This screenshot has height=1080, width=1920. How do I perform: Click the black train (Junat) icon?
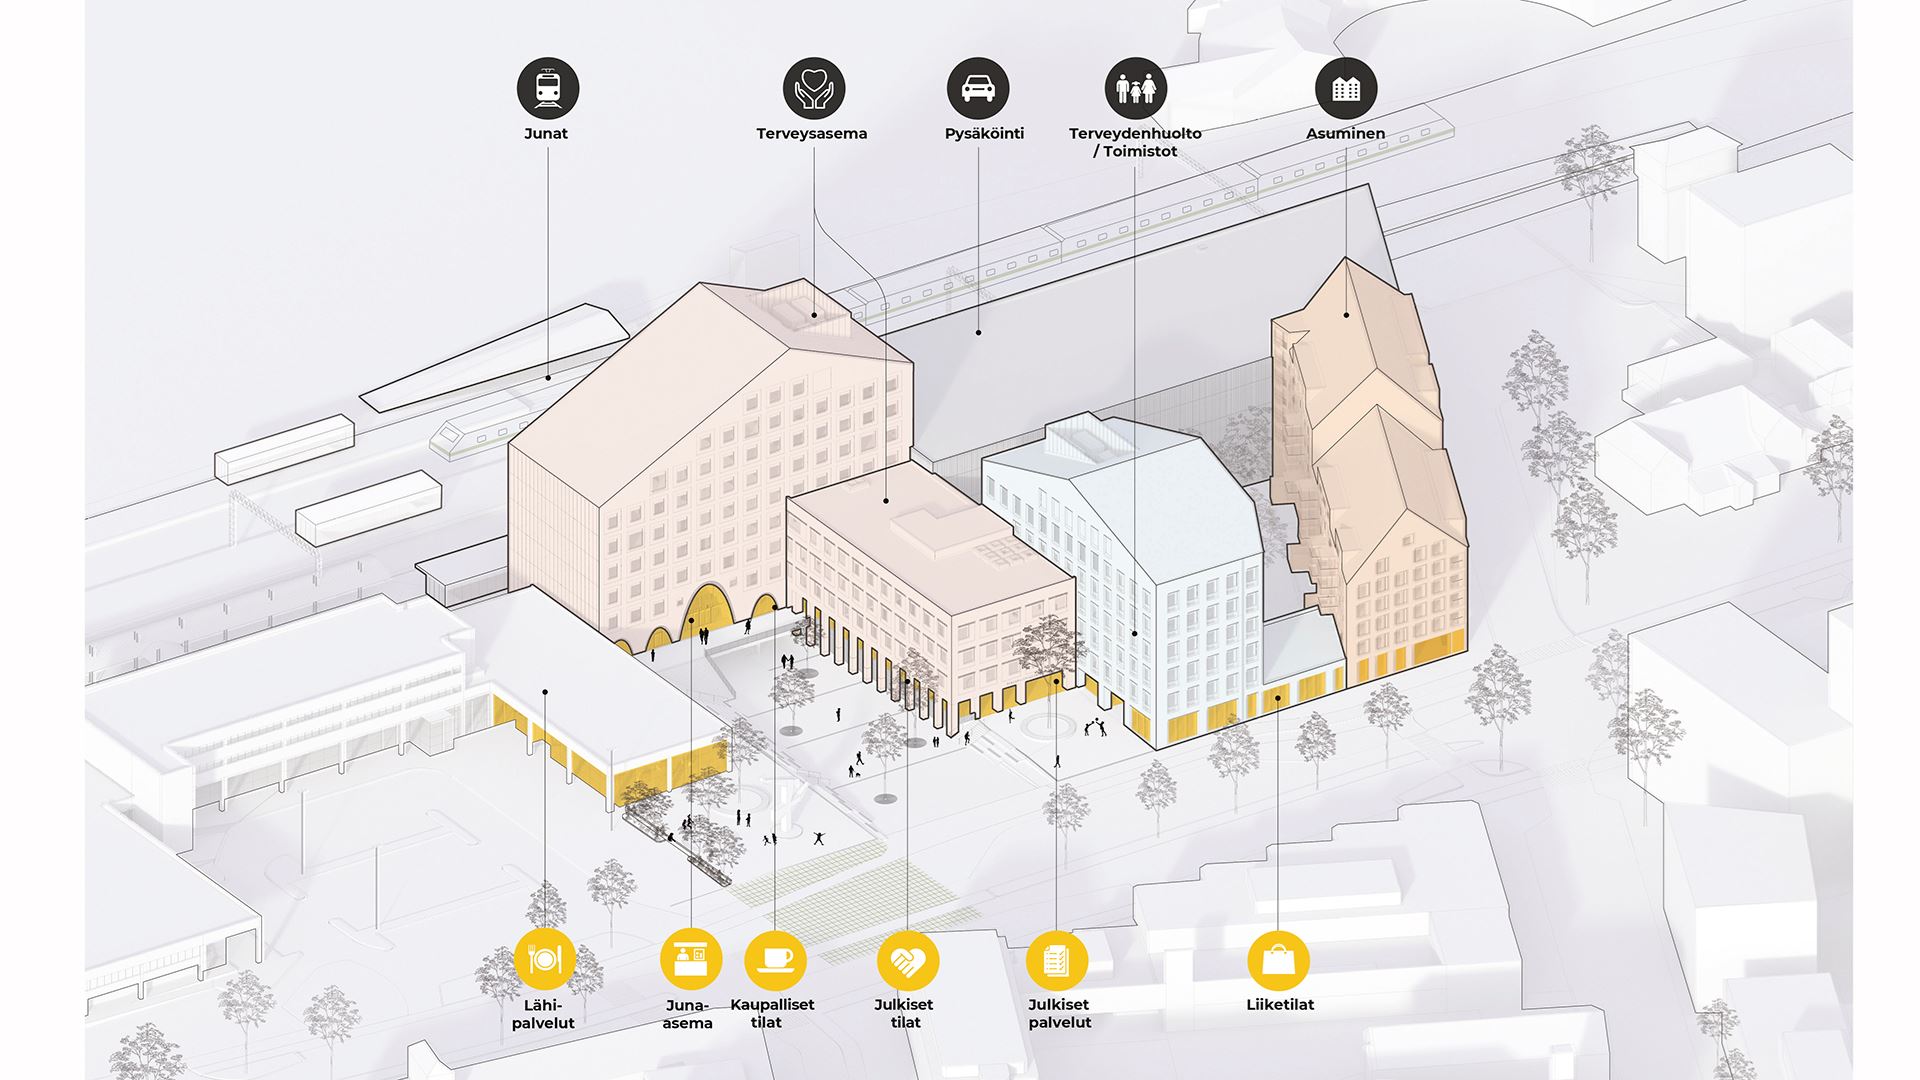coord(547,88)
